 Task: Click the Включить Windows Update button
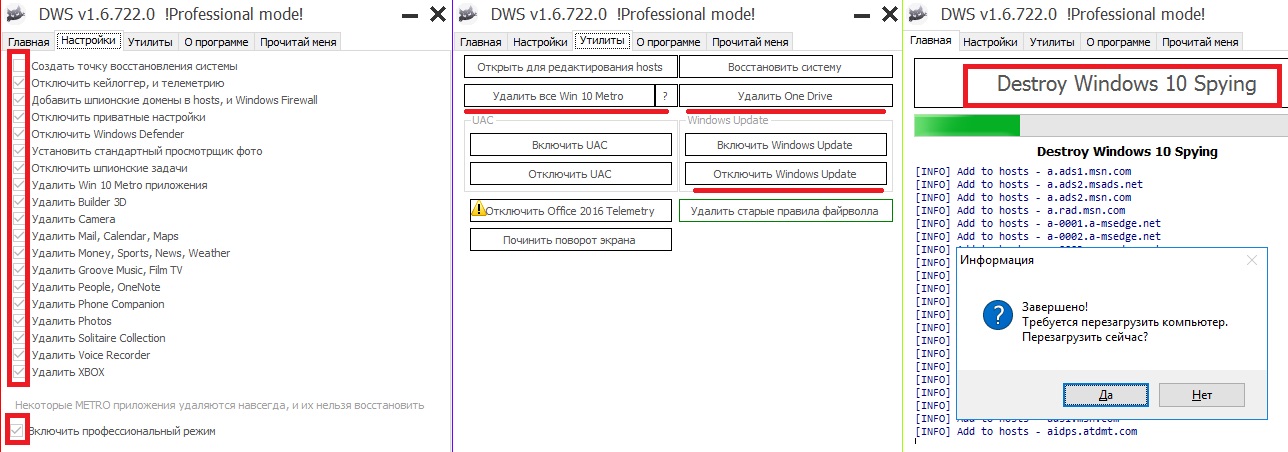[x=785, y=145]
